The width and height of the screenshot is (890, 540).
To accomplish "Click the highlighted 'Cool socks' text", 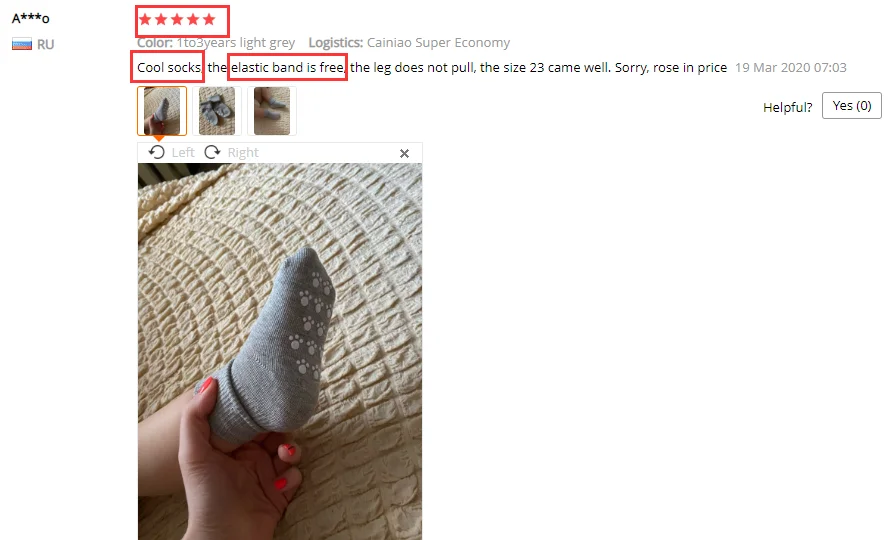I will click(x=169, y=68).
